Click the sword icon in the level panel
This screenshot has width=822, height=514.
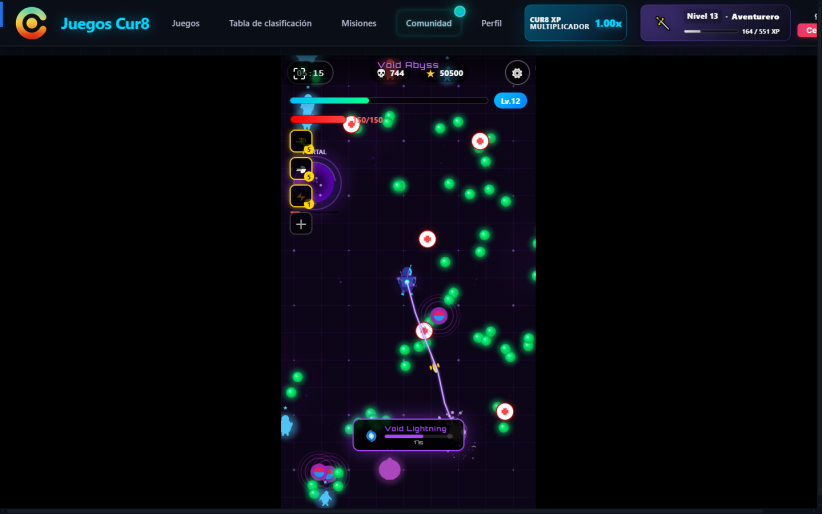click(663, 23)
